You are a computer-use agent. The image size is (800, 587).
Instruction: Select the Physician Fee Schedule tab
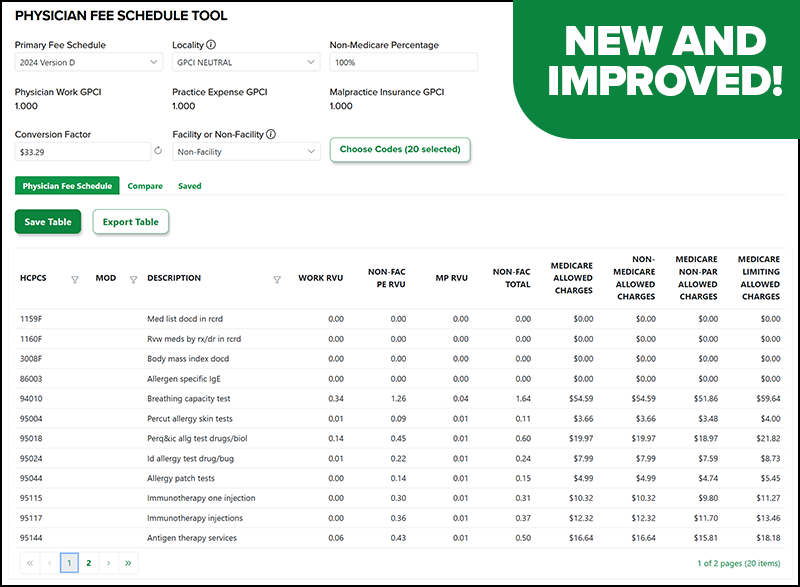click(67, 186)
